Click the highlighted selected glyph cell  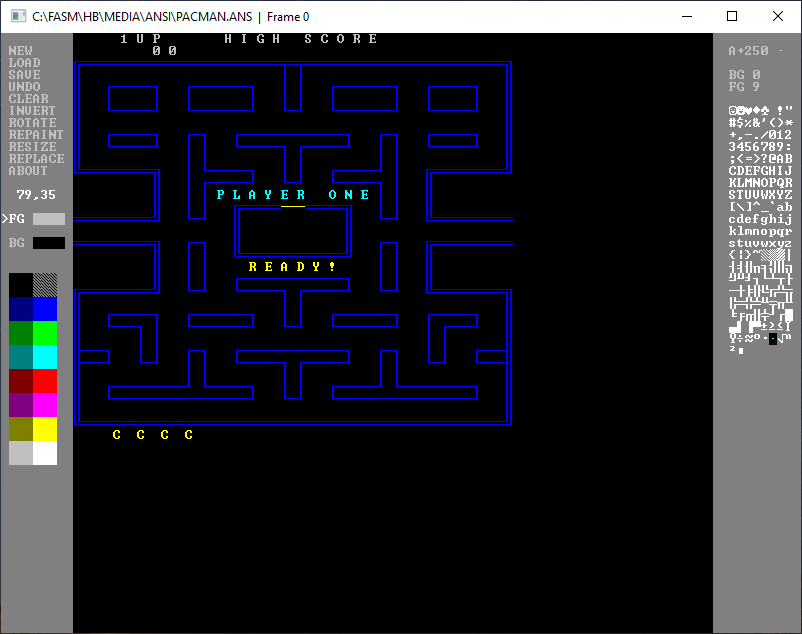click(x=773, y=338)
